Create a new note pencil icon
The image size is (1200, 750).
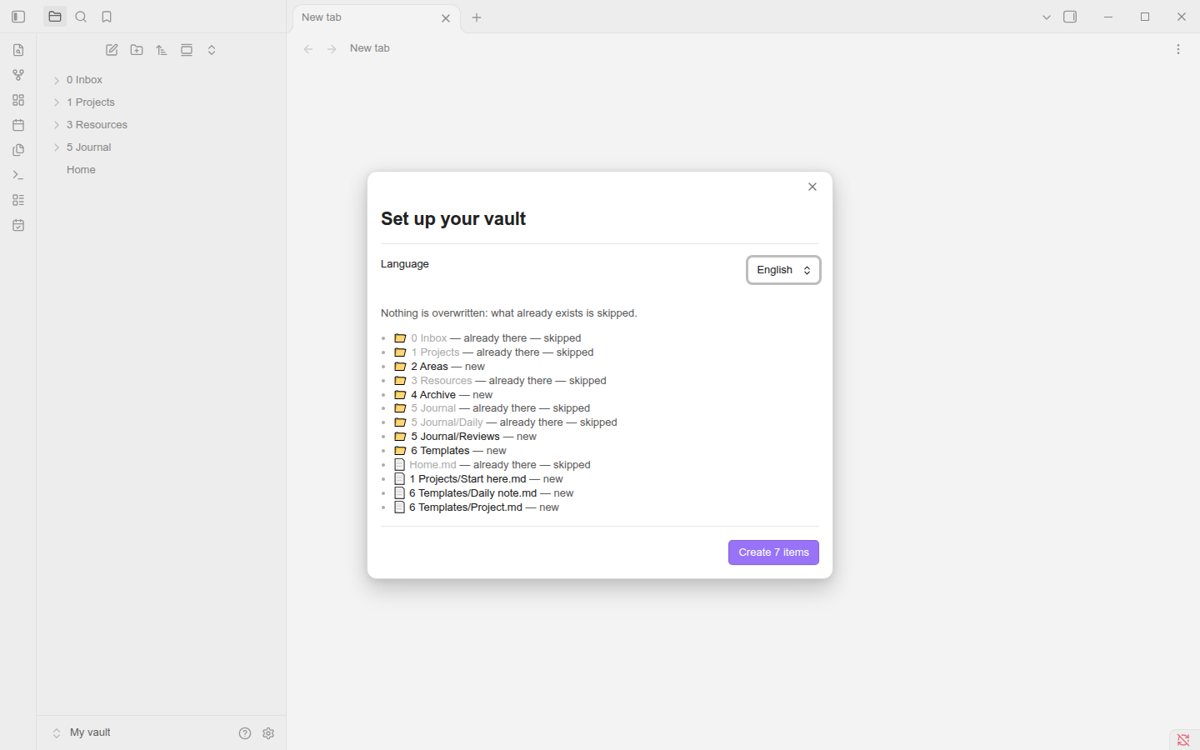tap(112, 50)
